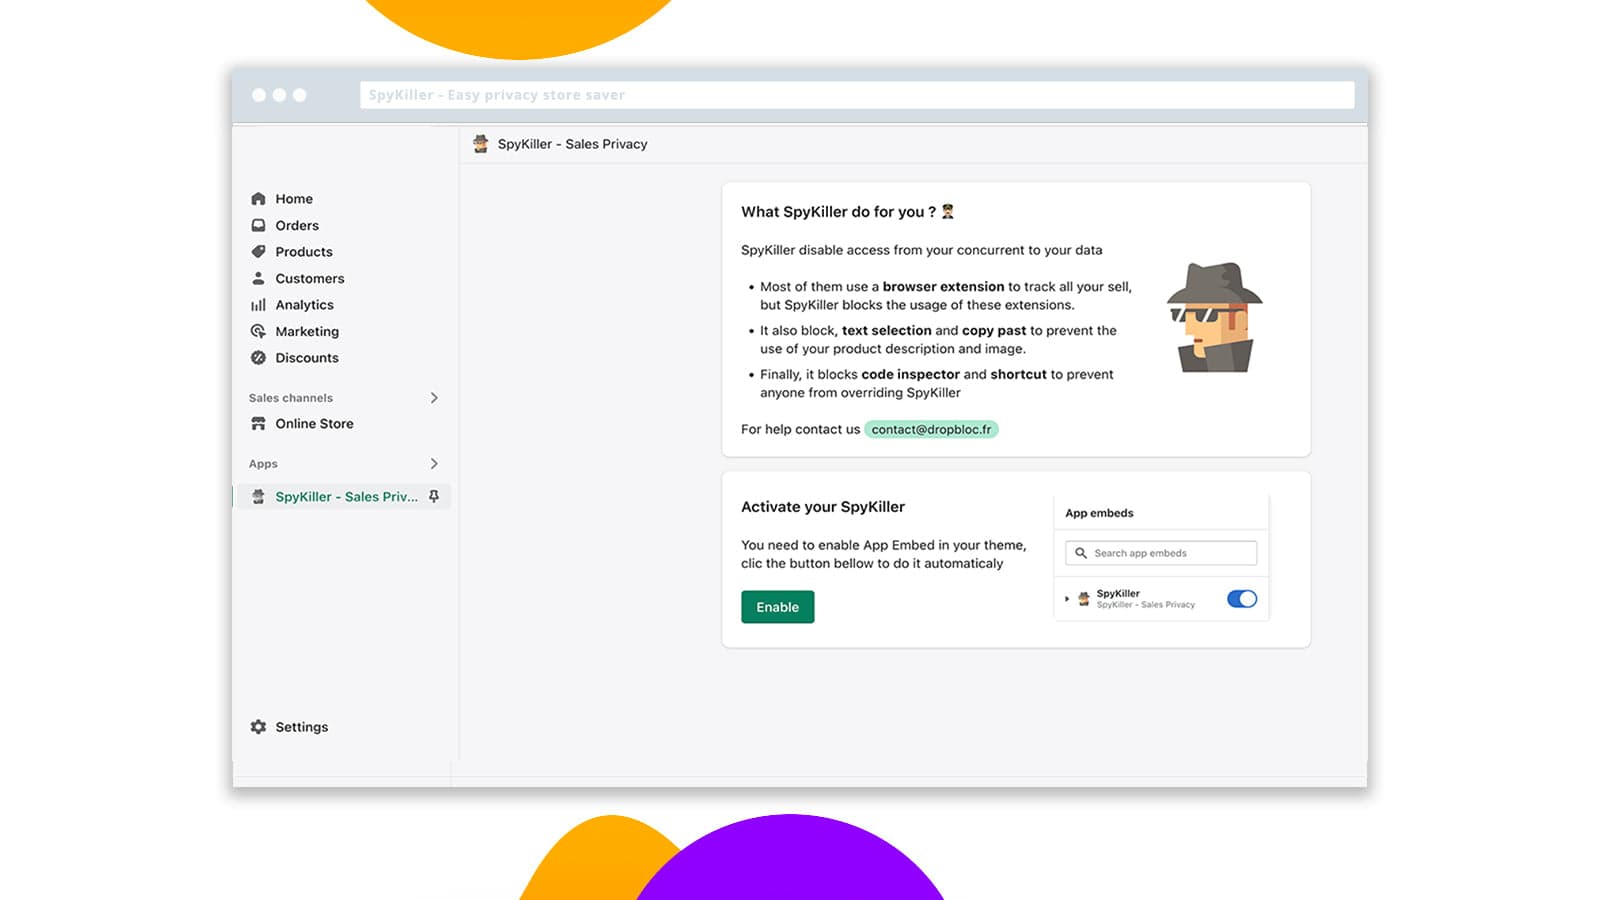Viewport: 1600px width, 900px height.
Task: Unpin SpyKiller app with pin icon
Action: tap(434, 497)
